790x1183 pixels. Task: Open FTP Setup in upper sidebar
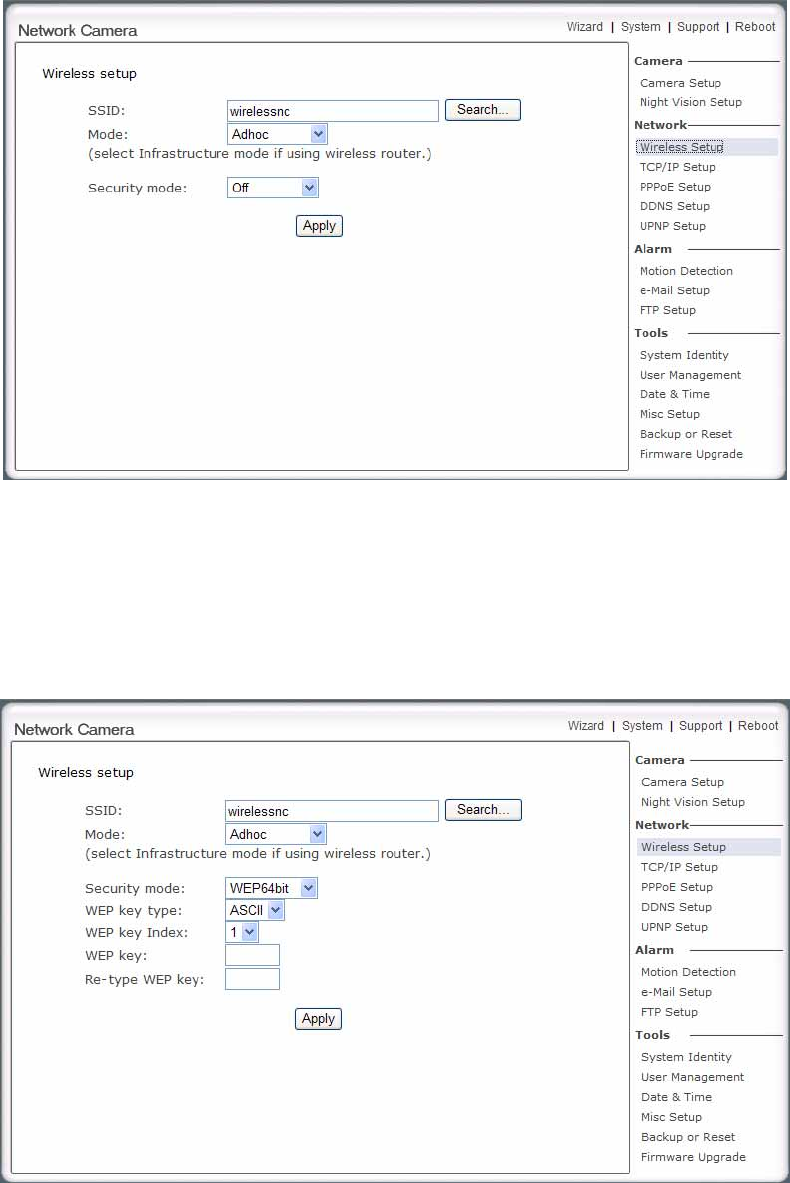[x=668, y=310]
